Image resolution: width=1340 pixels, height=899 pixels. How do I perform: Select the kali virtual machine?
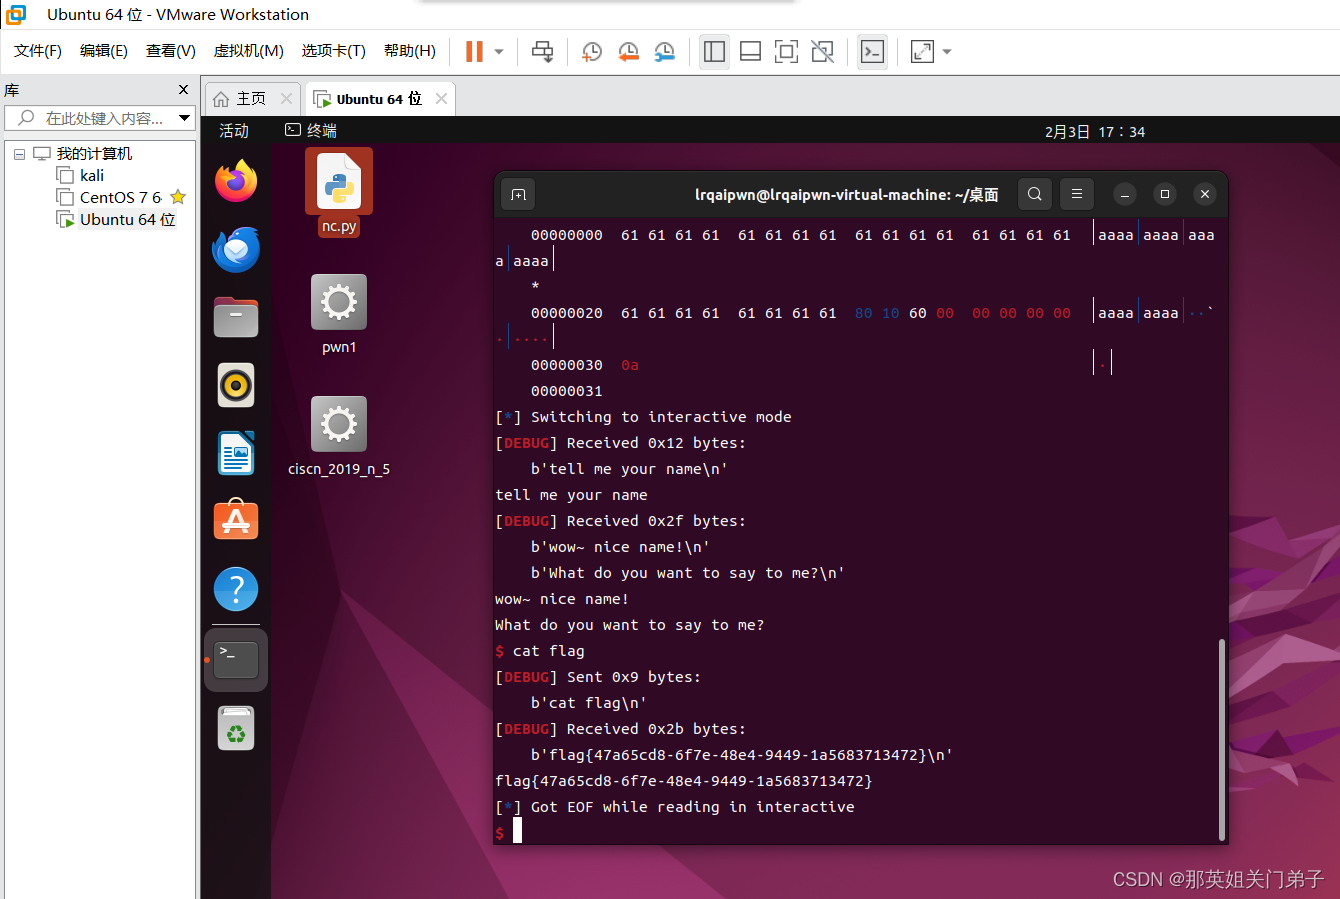click(92, 176)
